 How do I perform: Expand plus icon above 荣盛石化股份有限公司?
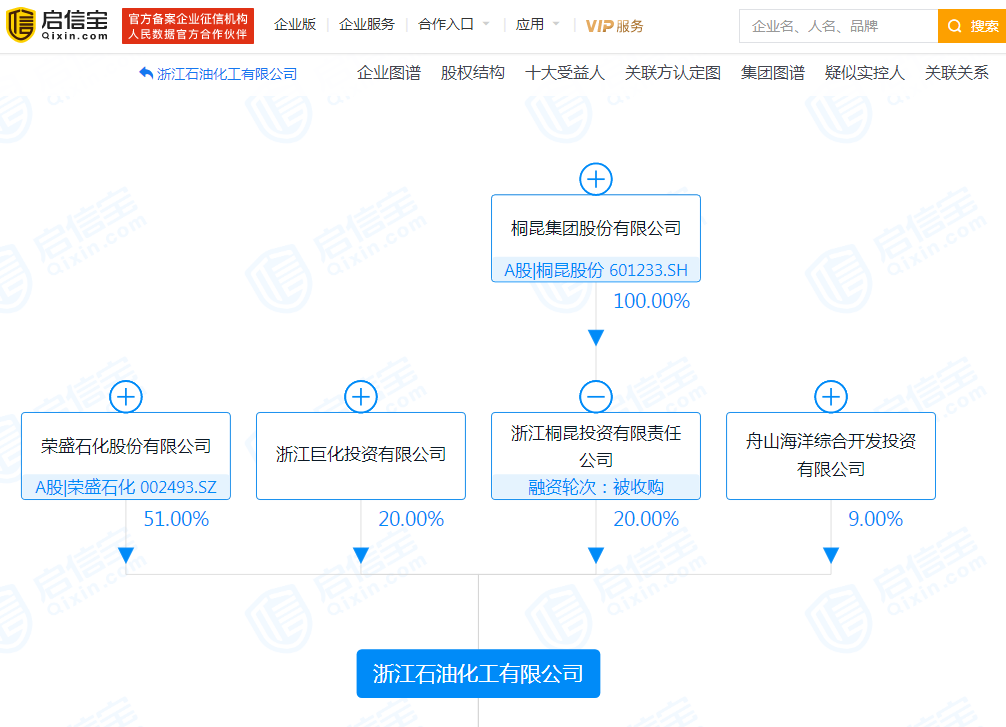pos(126,397)
